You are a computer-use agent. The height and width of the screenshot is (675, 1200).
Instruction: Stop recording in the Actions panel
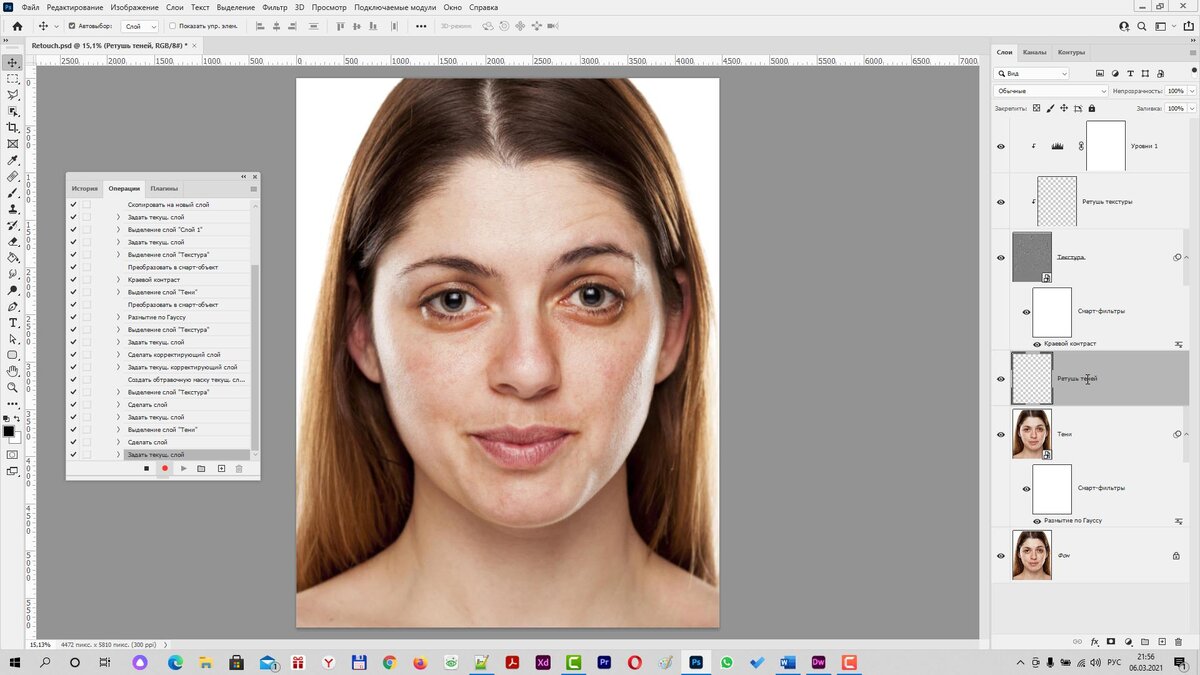pyautogui.click(x=146, y=468)
